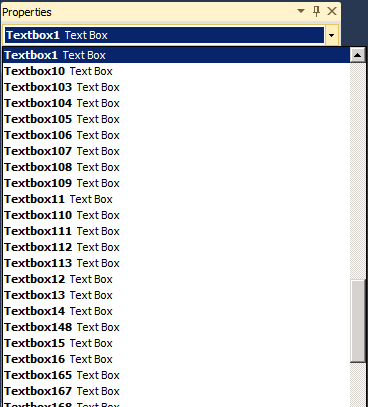Viewport: 368px width, 407px height.
Task: Select Textbox109 Text Box entry
Action: click(176, 183)
